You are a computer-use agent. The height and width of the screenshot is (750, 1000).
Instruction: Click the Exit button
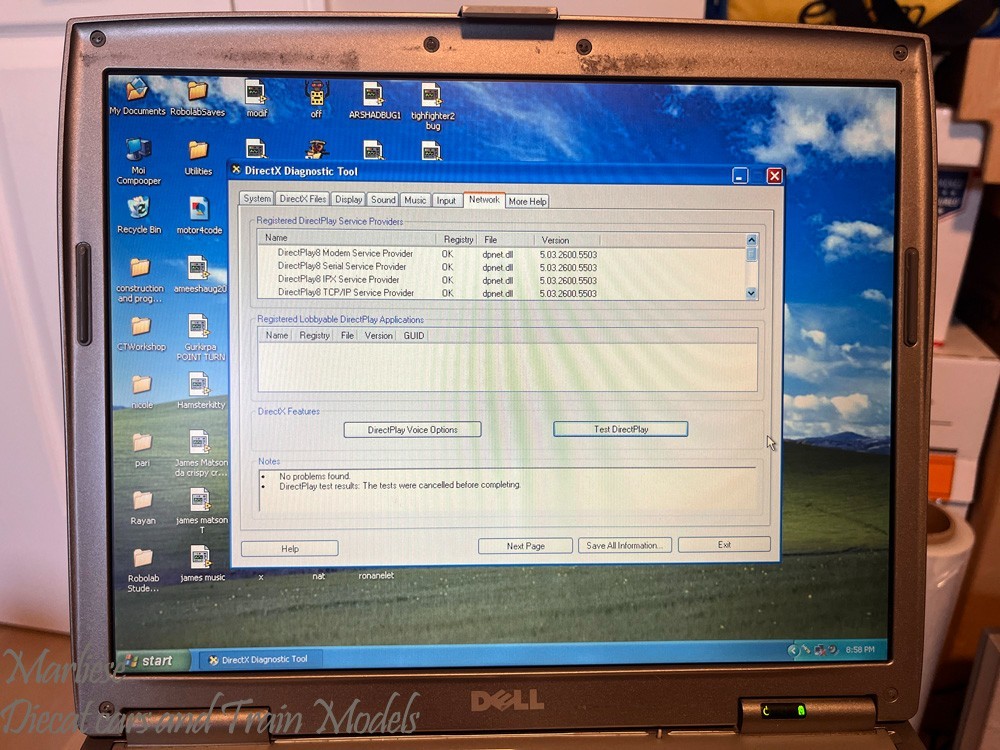[724, 545]
